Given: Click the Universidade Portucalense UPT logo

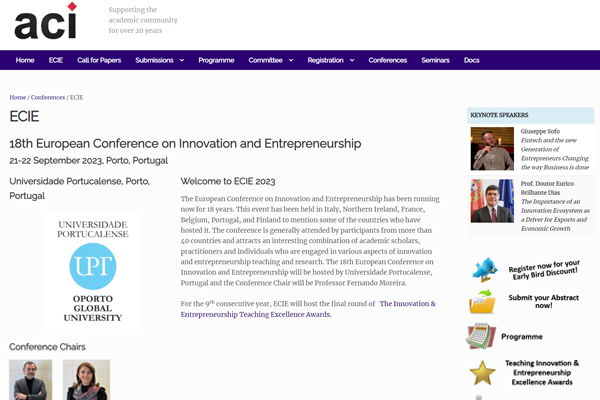Looking at the screenshot, I should click(92, 270).
